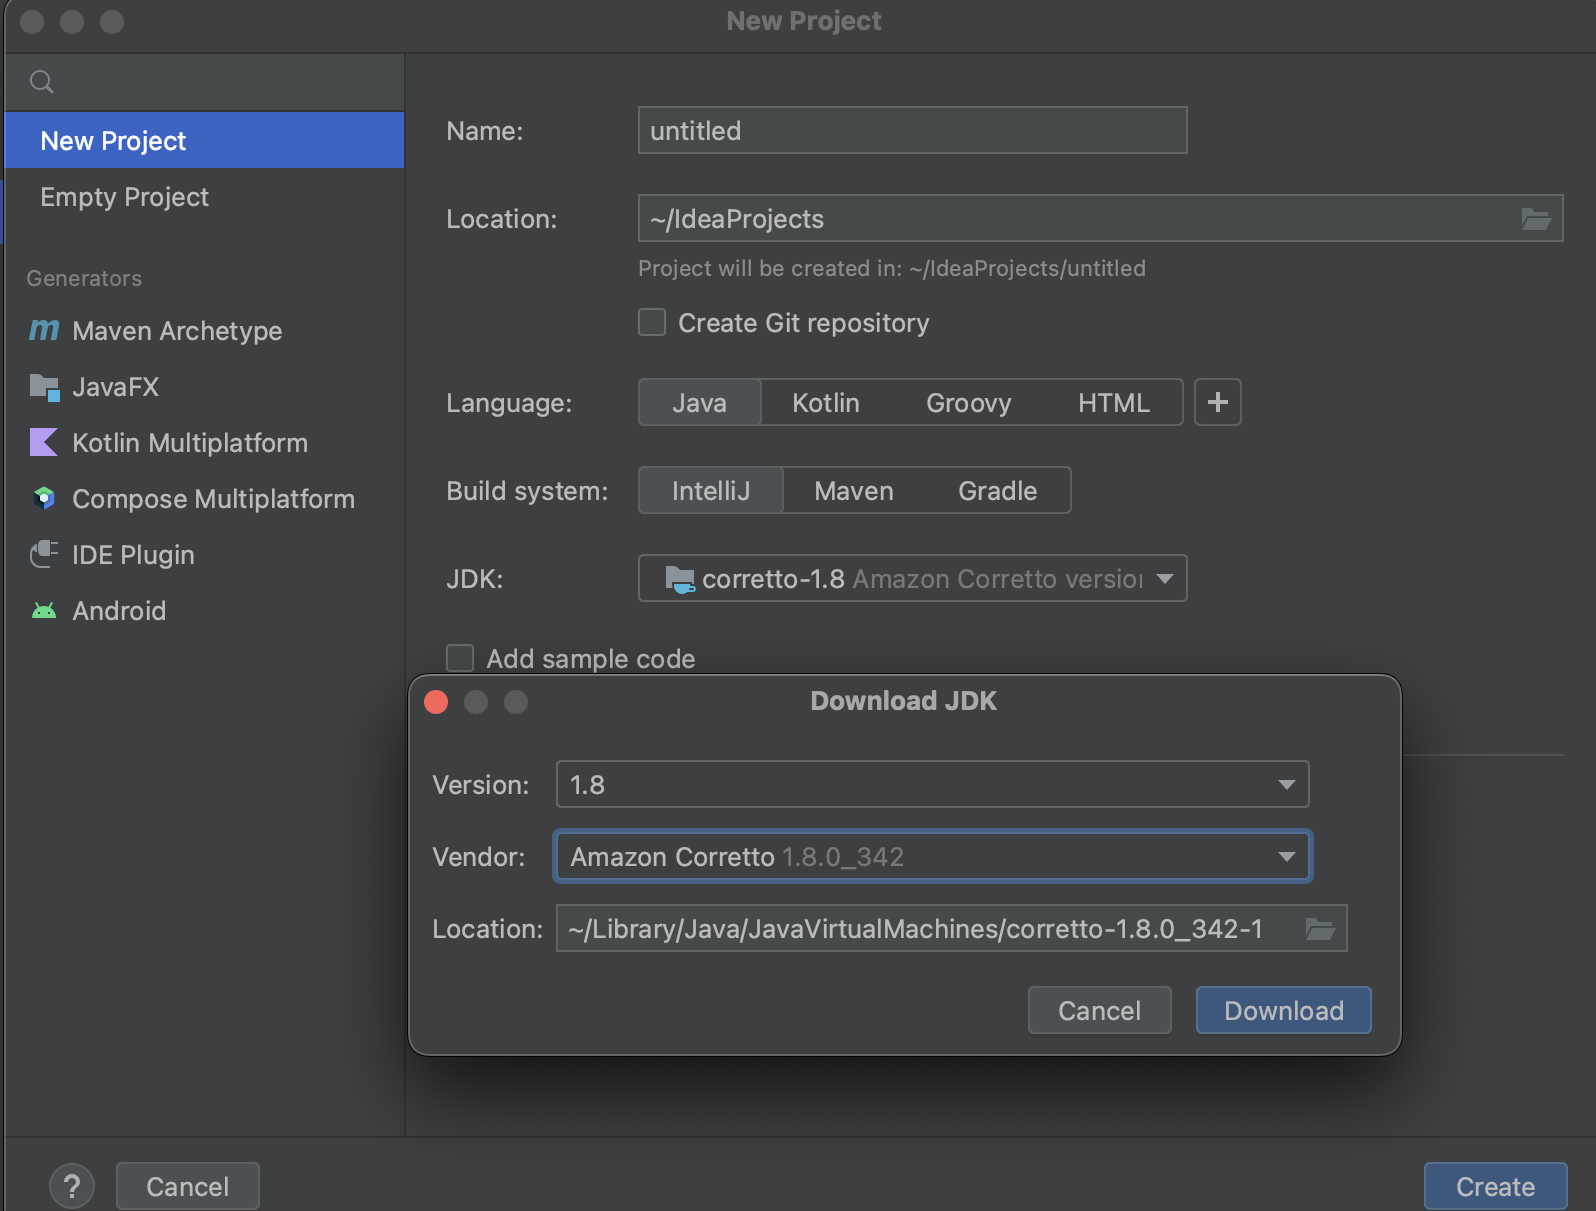The width and height of the screenshot is (1596, 1211).
Task: Click the search magnifier icon in sidebar
Action: (41, 82)
